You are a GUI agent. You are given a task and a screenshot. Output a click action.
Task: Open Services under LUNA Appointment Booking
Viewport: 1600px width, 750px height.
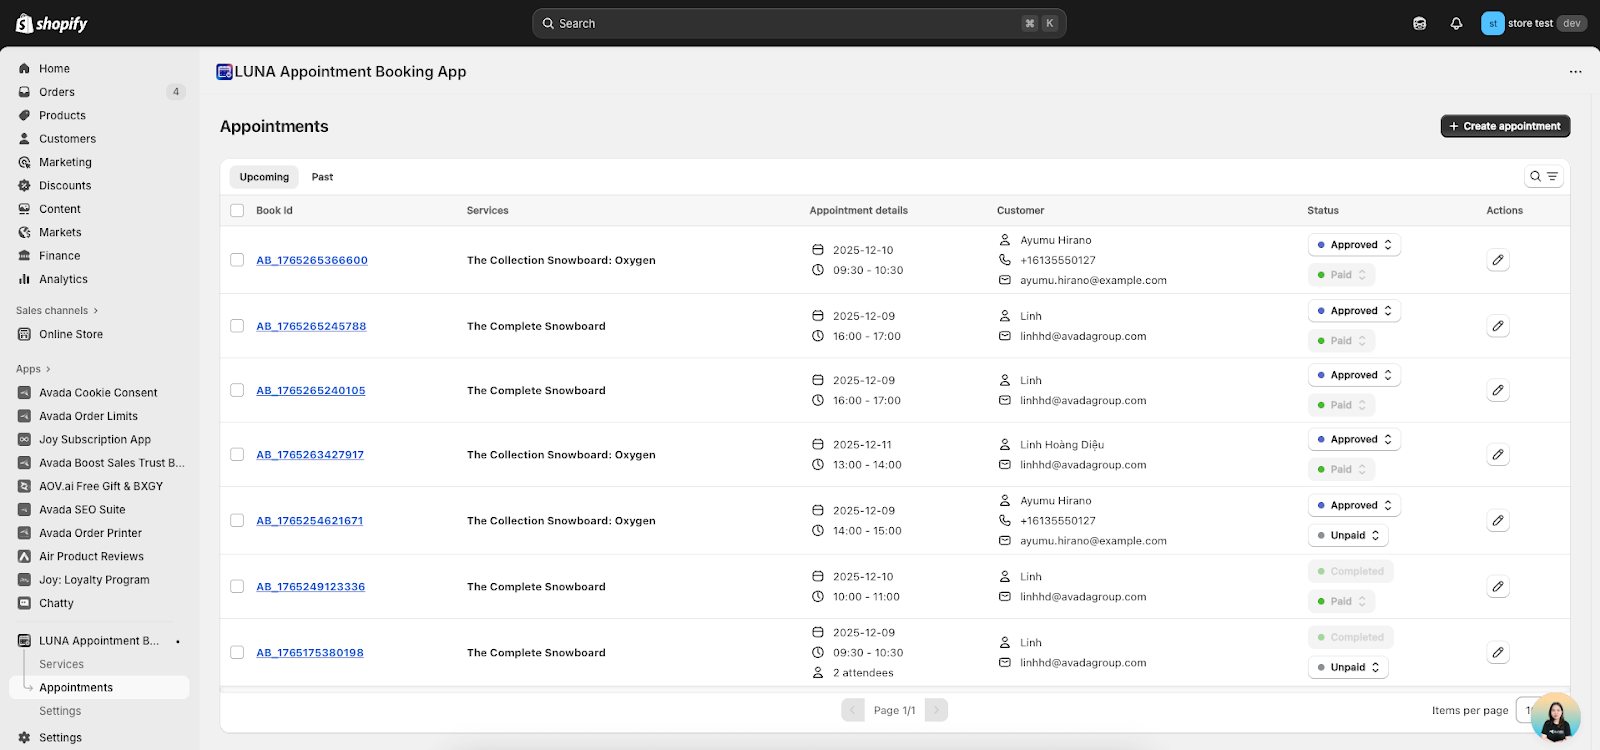point(61,664)
